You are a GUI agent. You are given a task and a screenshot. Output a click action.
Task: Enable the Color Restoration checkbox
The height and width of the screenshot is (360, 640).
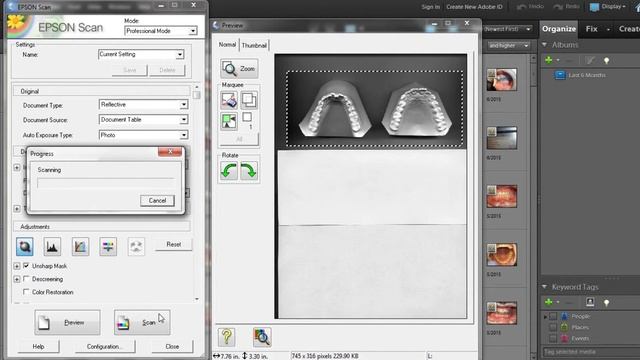(27, 292)
